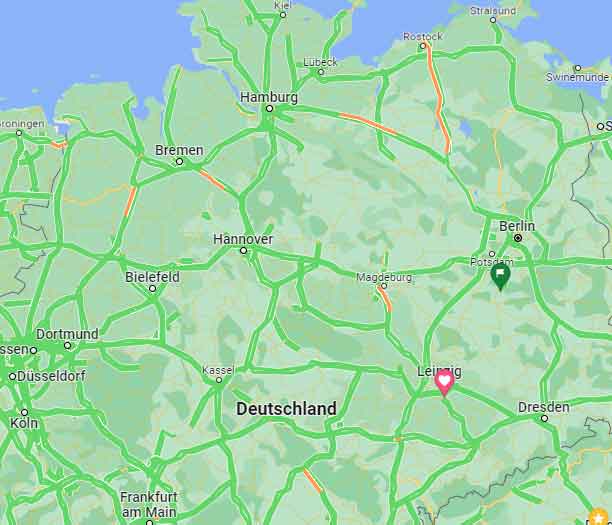The height and width of the screenshot is (525, 612).
Task: Click the Frankfurt am Main label
Action: (149, 504)
